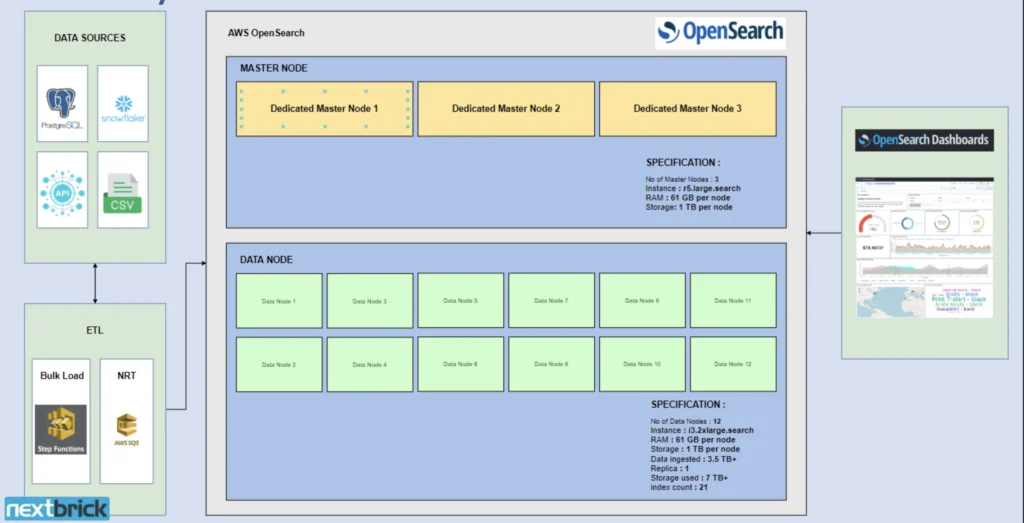Screen dimensions: 1024x523
Task: Select the CSV file icon
Action: point(124,194)
